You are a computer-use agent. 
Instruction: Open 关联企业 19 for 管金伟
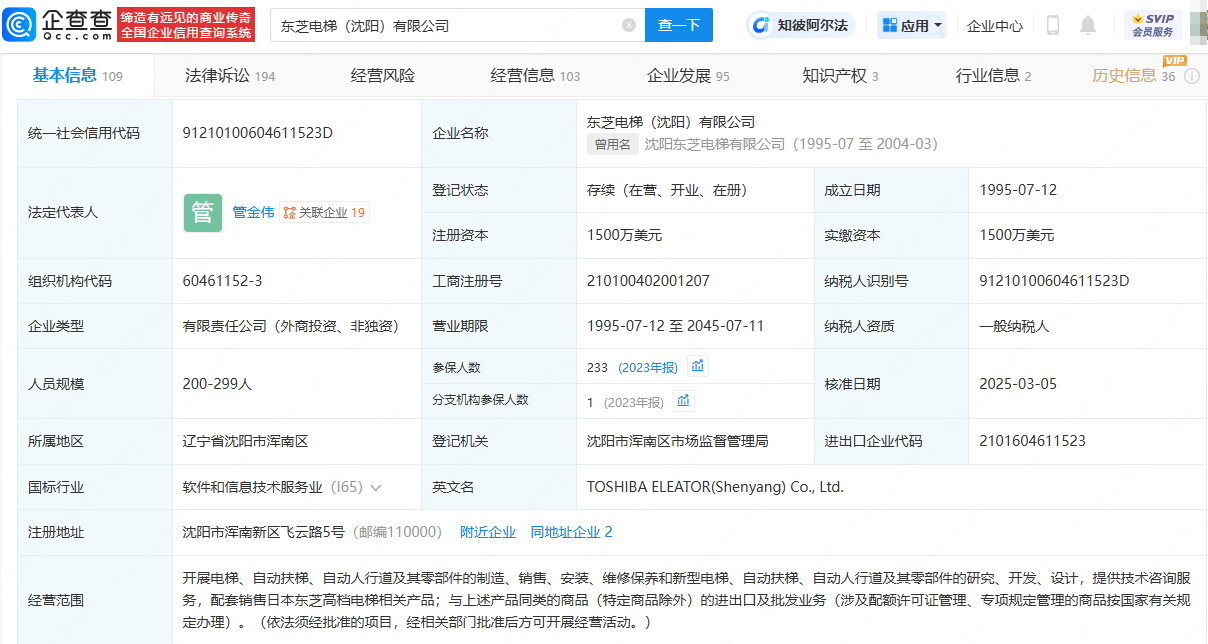pos(325,212)
